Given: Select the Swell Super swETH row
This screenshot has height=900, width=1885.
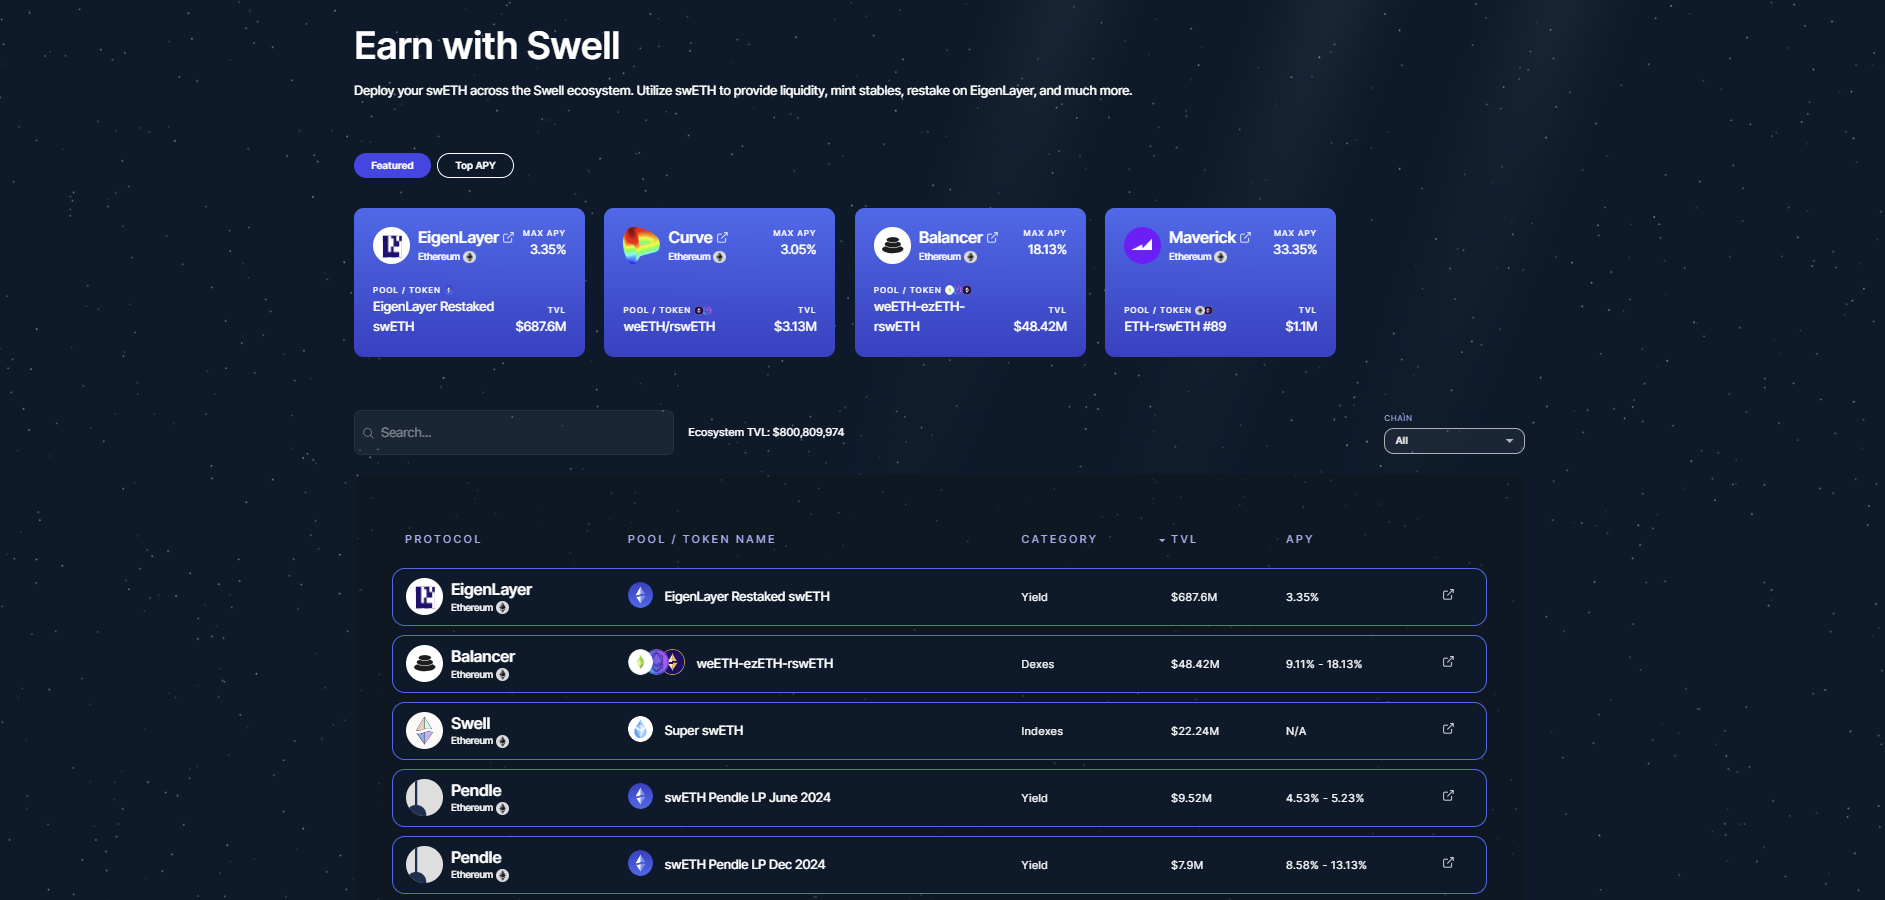Looking at the screenshot, I should pyautogui.click(x=938, y=731).
